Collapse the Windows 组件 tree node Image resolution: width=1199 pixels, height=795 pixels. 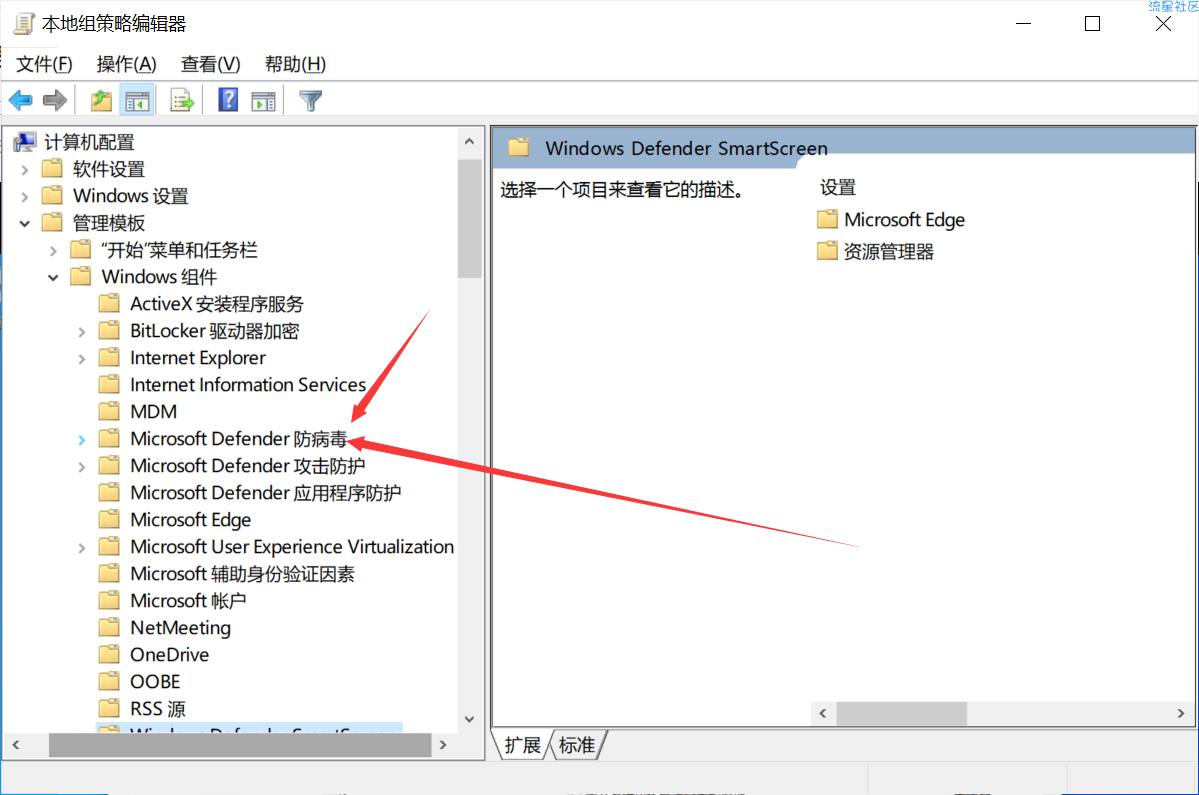pyautogui.click(x=54, y=277)
